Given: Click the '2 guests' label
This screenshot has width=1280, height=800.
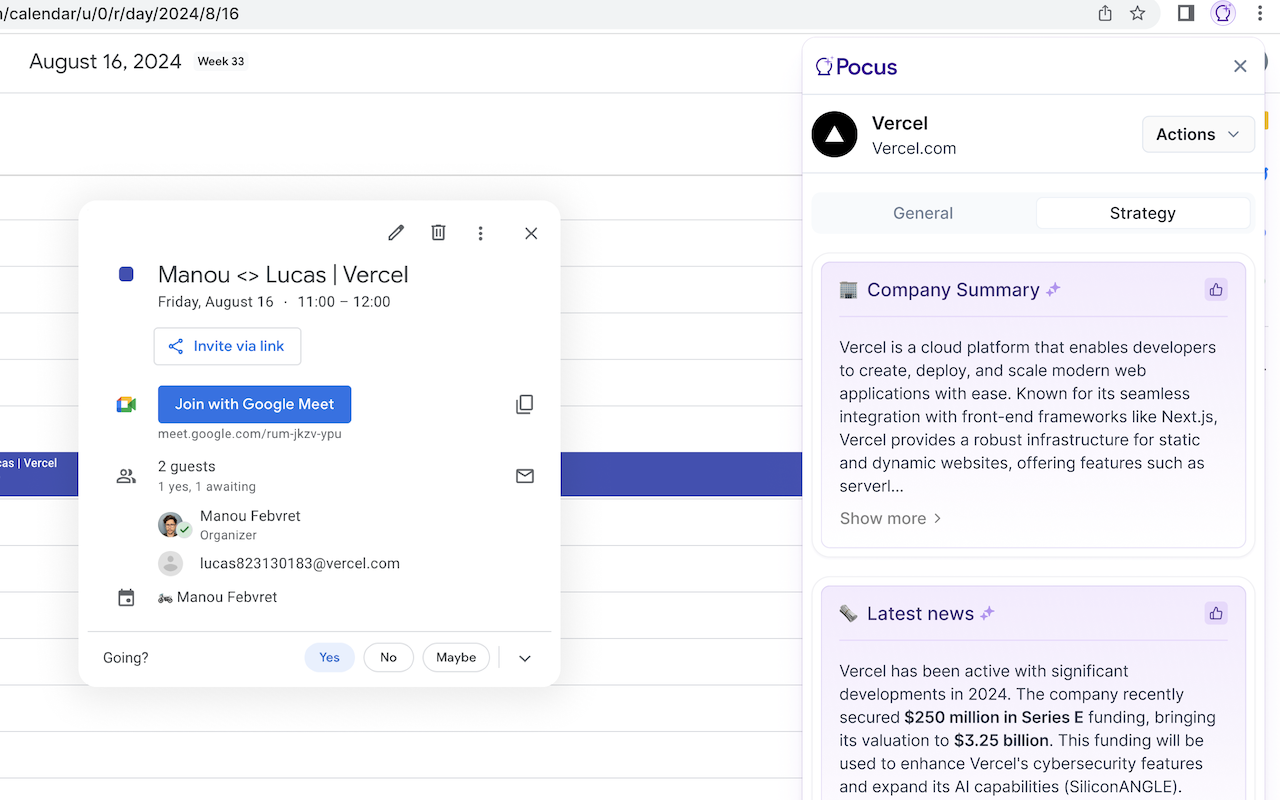Looking at the screenshot, I should coord(187,466).
